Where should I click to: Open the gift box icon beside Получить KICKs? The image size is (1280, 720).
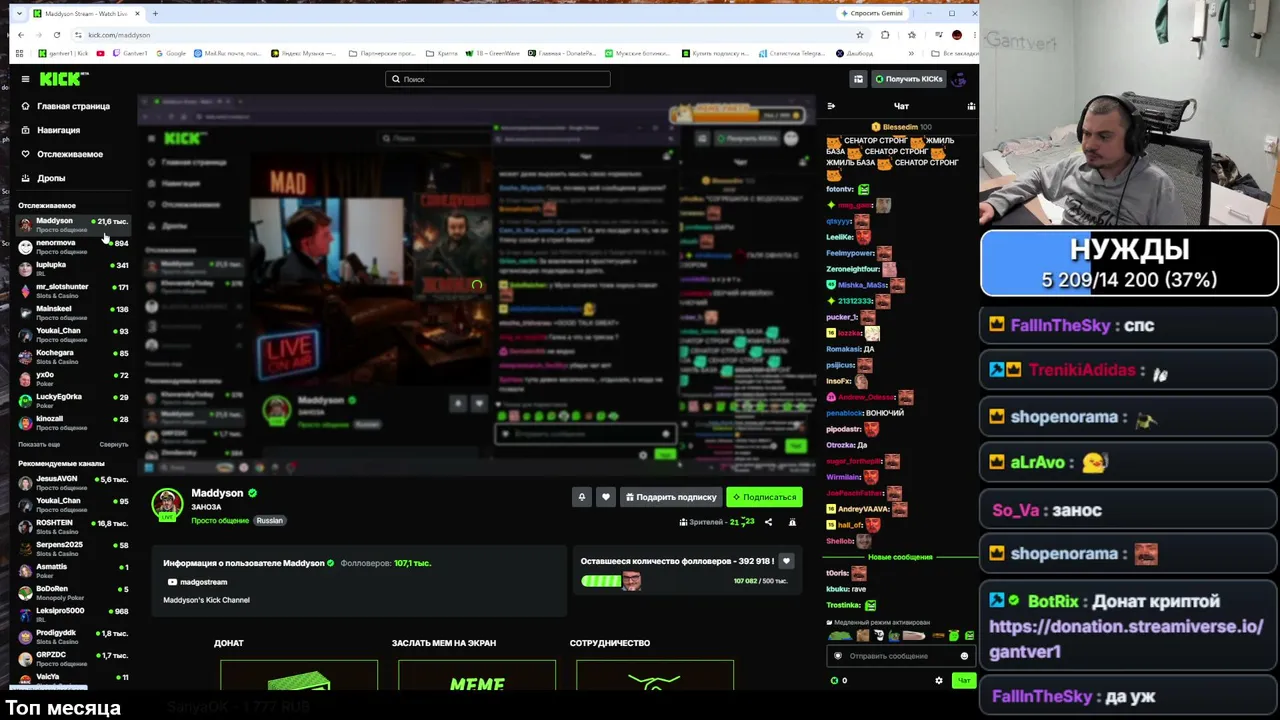point(858,79)
